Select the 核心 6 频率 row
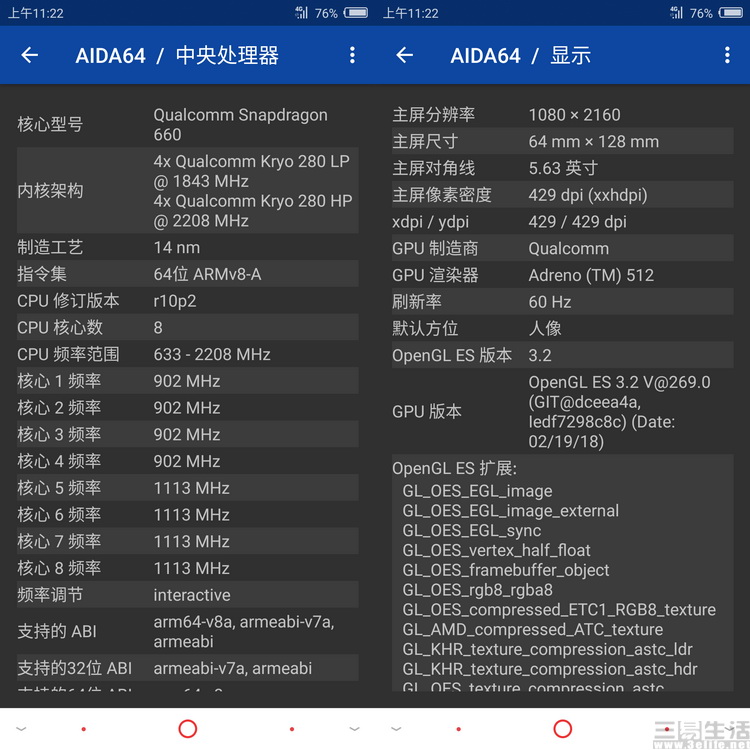 click(x=188, y=515)
